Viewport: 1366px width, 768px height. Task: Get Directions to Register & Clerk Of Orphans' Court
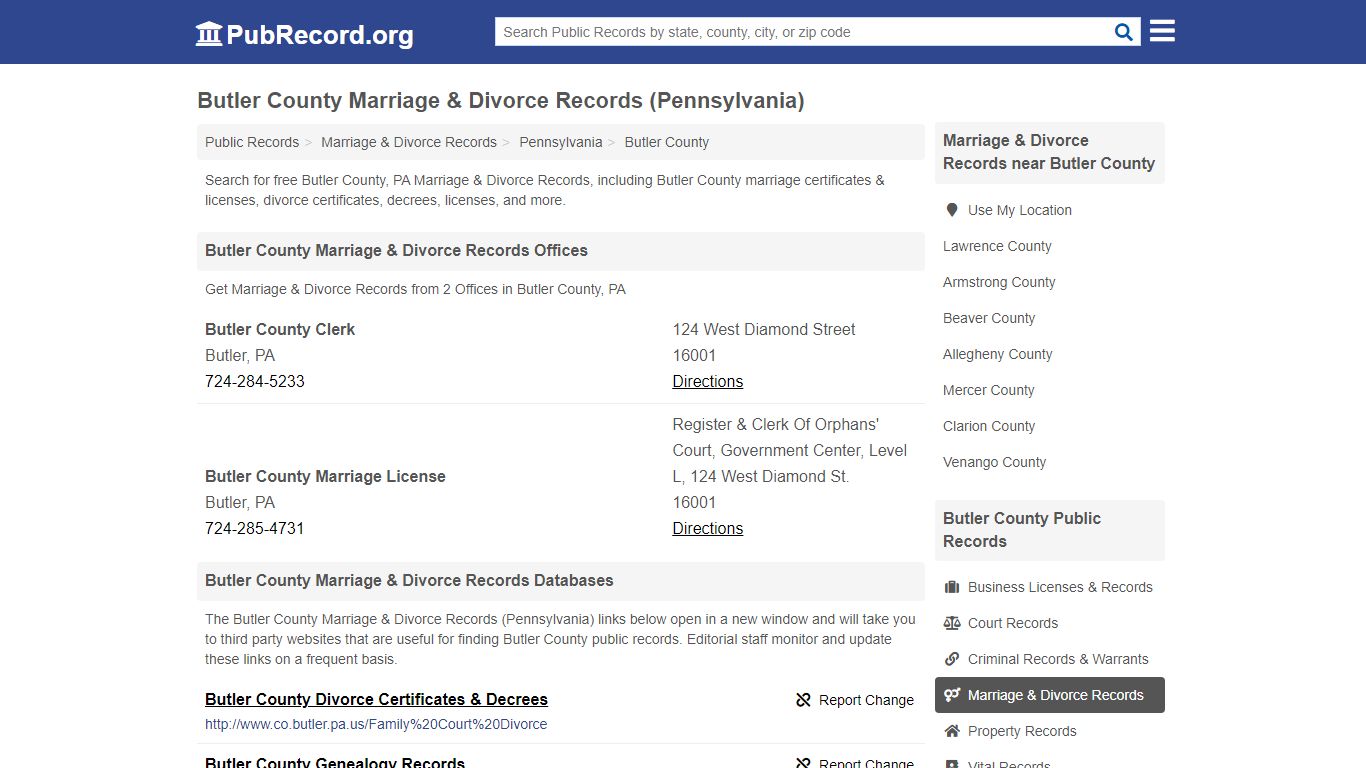coord(708,528)
